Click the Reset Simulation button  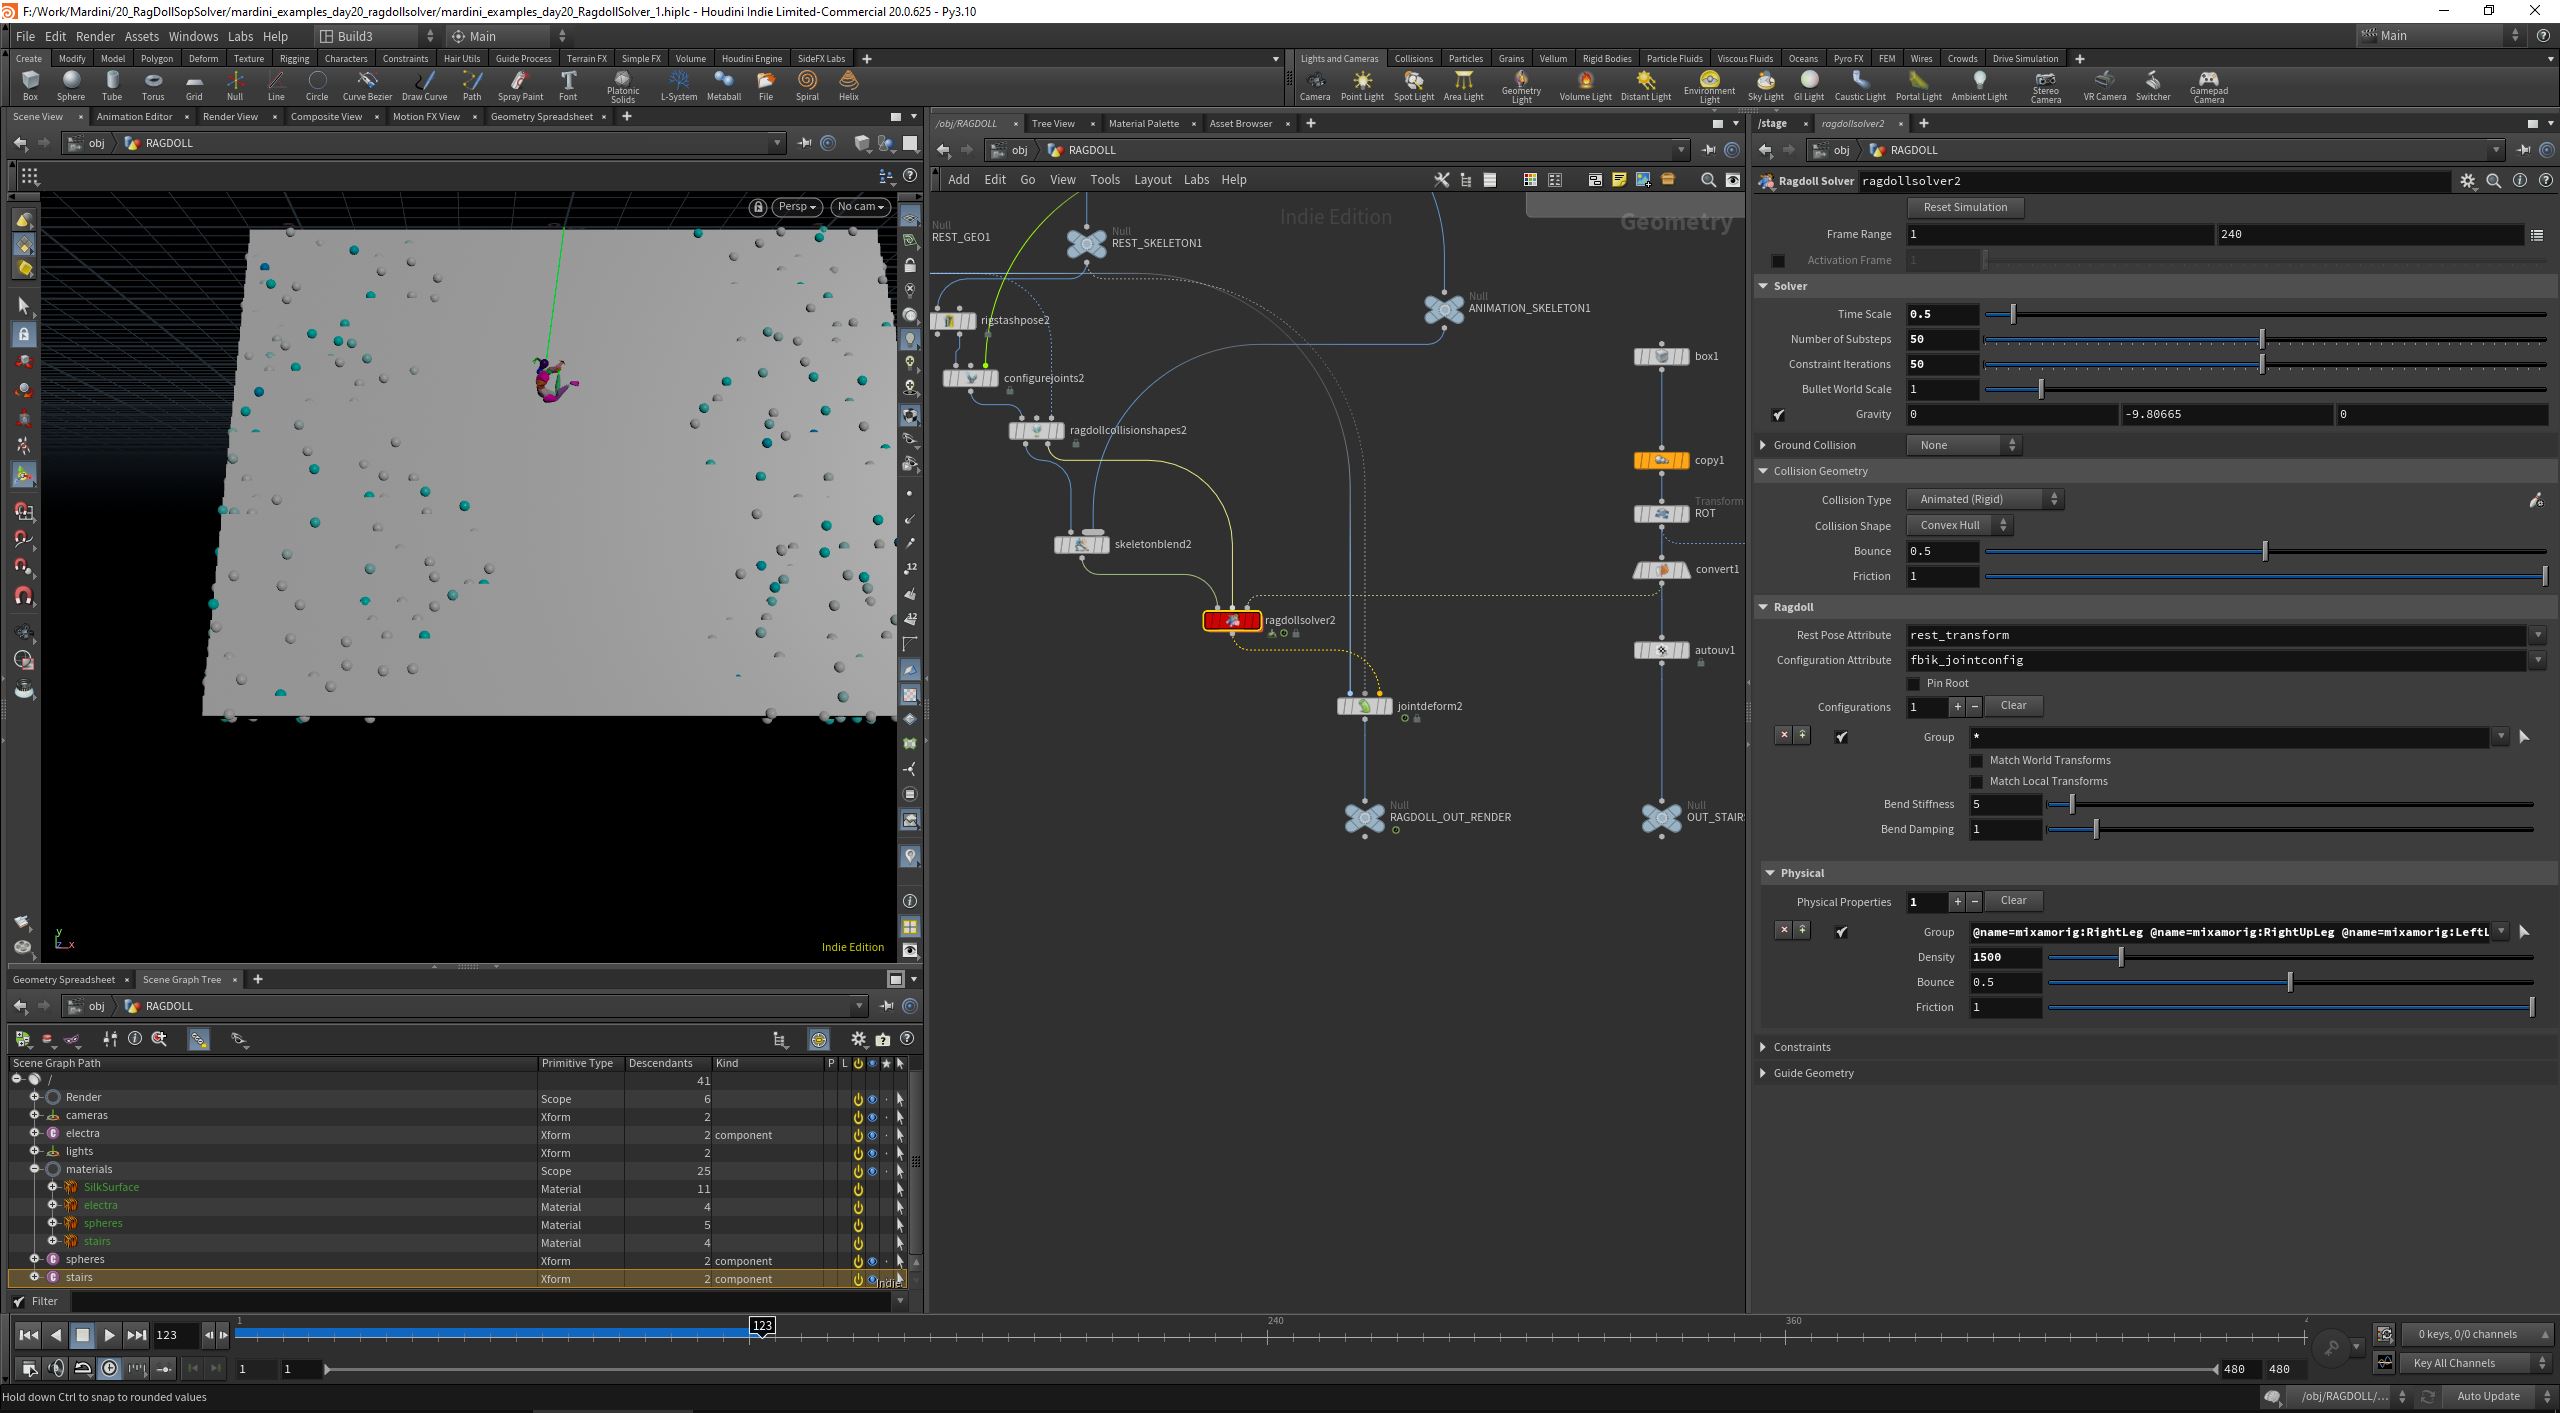1965,207
